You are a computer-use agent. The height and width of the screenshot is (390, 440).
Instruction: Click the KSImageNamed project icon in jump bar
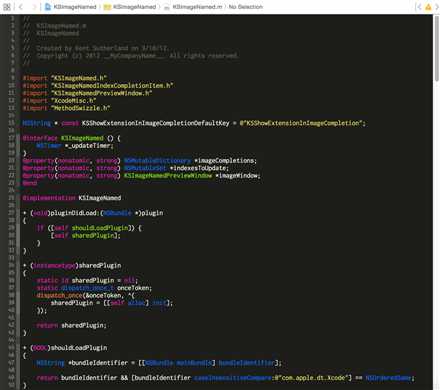pos(48,7)
